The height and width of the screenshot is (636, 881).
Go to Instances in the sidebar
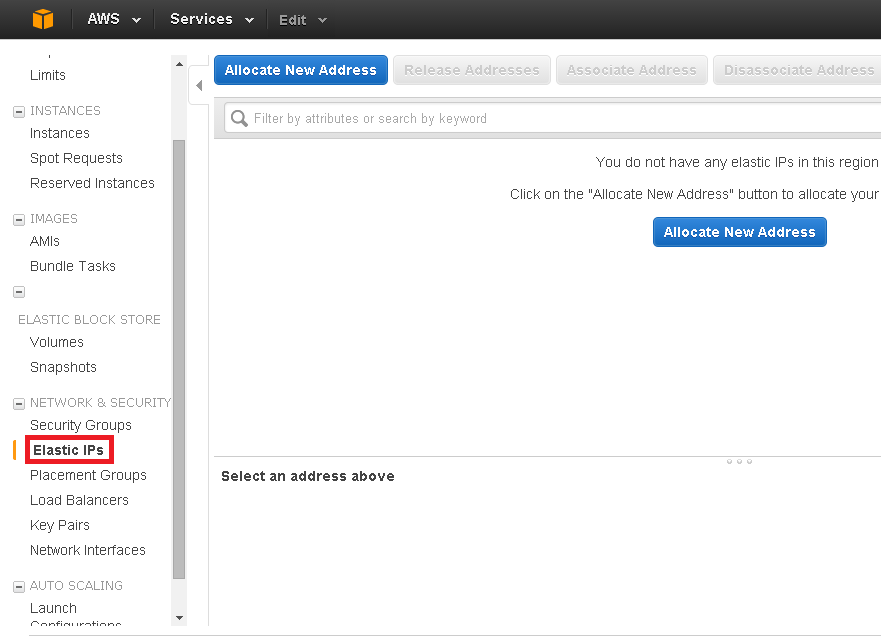click(60, 133)
